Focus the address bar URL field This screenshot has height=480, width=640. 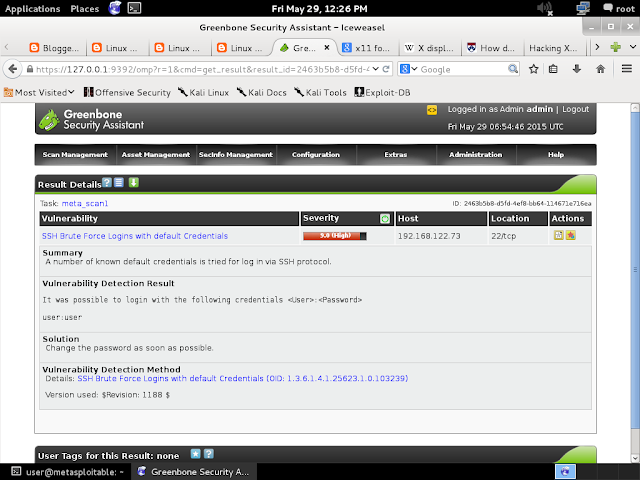point(202,69)
